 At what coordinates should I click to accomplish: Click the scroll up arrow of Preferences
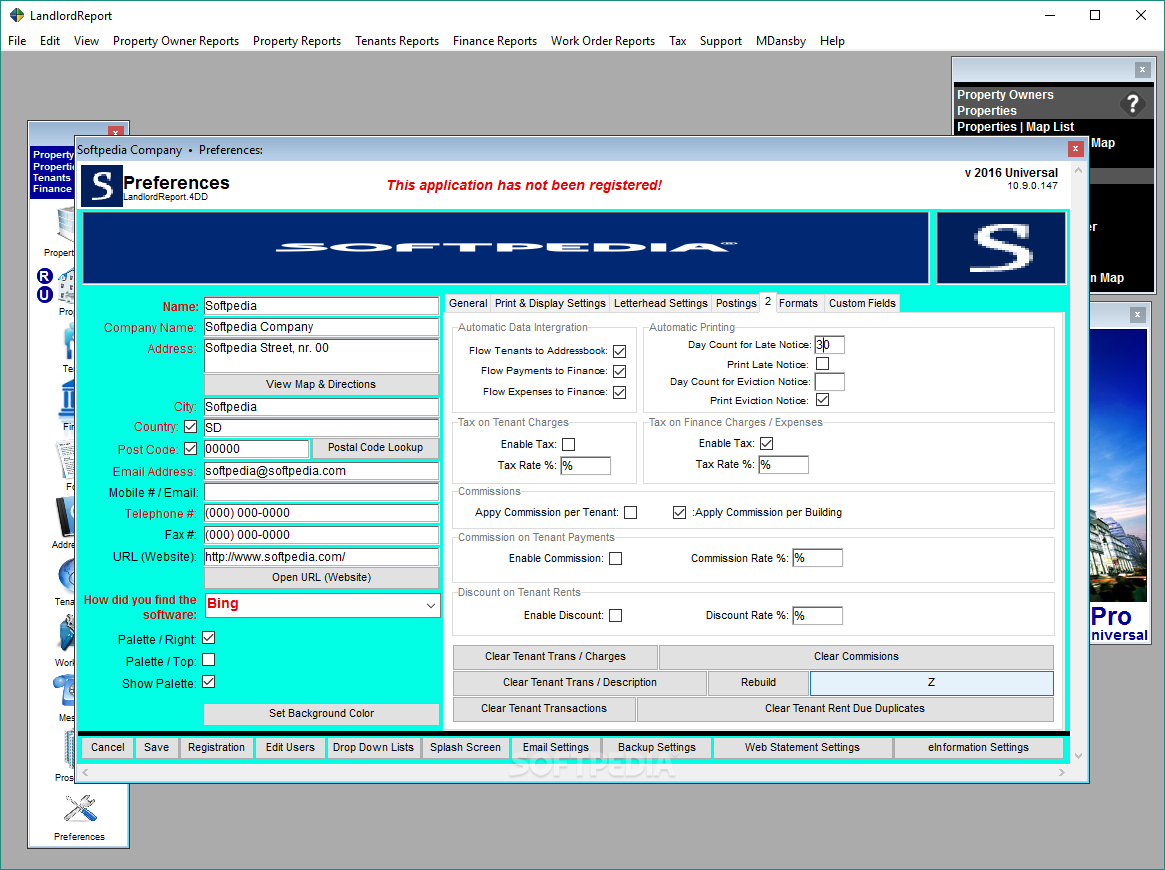coord(1078,171)
